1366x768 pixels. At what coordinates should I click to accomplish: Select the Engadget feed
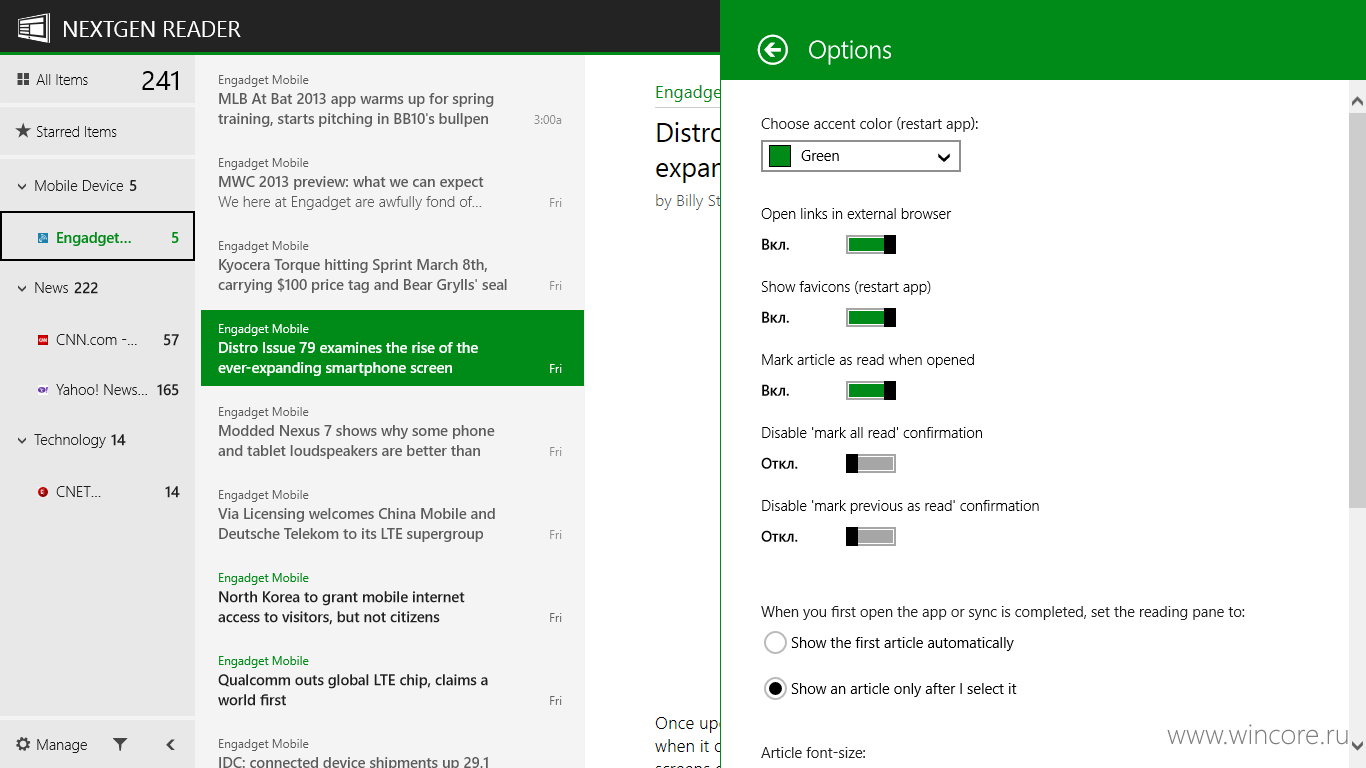click(97, 237)
